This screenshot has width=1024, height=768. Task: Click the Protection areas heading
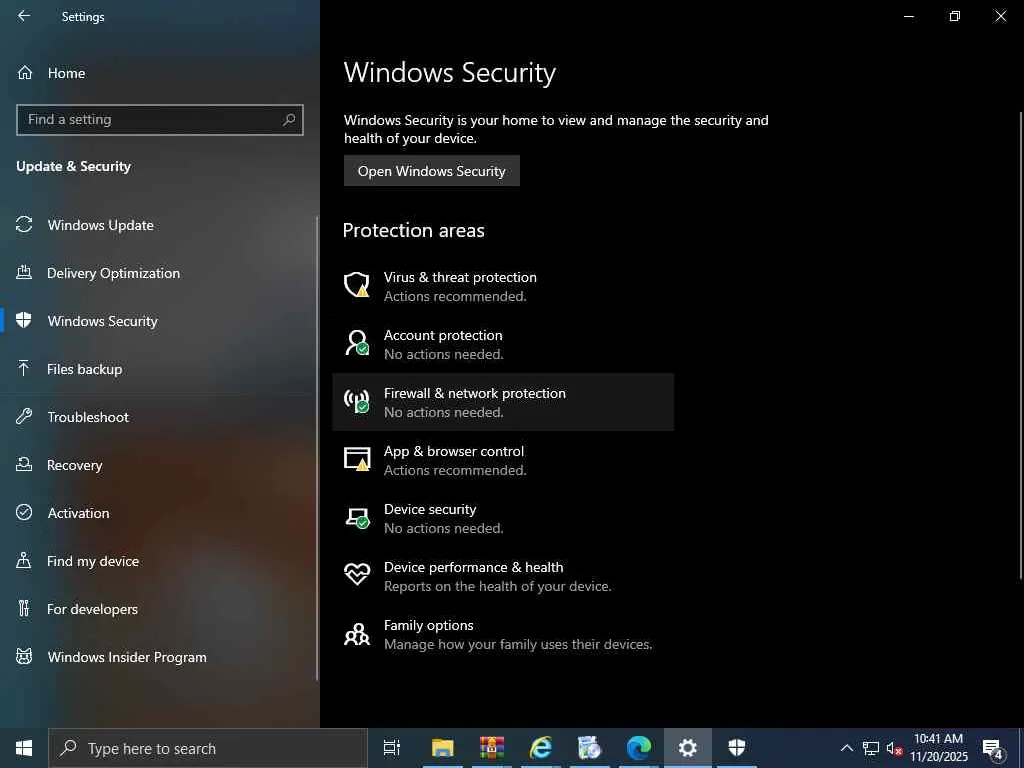pyautogui.click(x=413, y=230)
